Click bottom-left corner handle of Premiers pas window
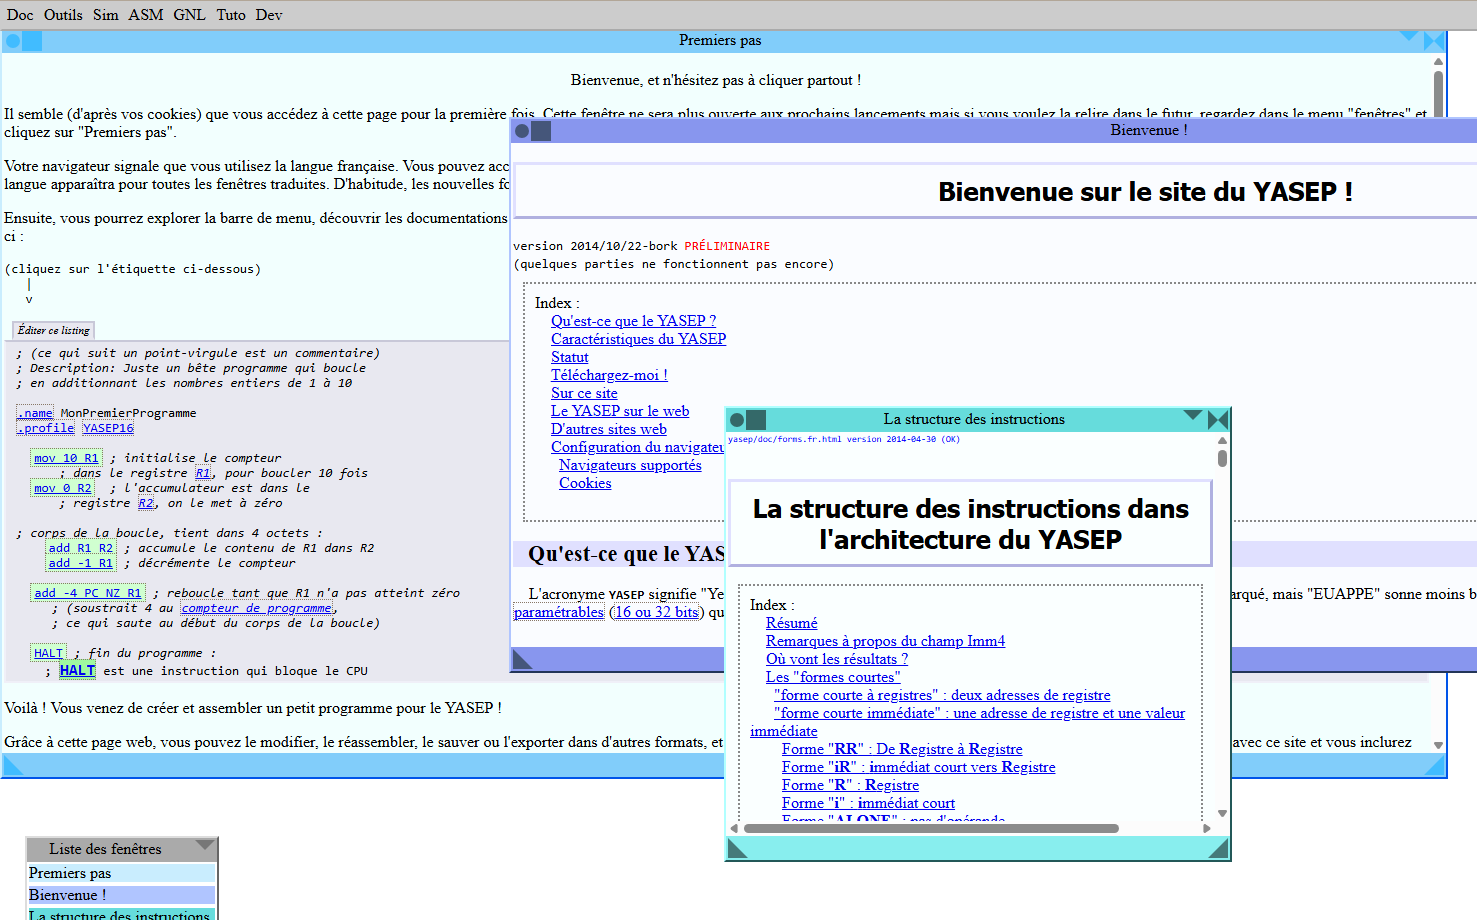This screenshot has height=920, width=1477. pos(13,766)
